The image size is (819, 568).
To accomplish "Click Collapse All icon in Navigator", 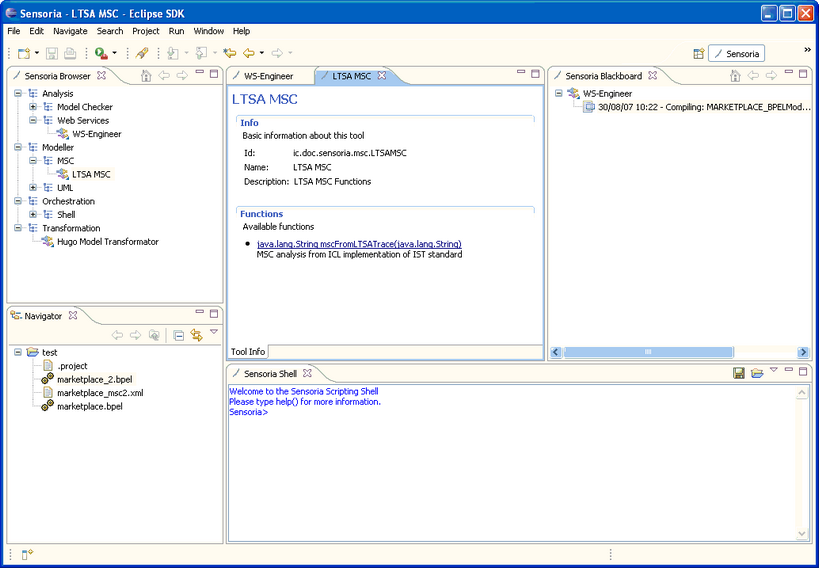I will point(179,335).
